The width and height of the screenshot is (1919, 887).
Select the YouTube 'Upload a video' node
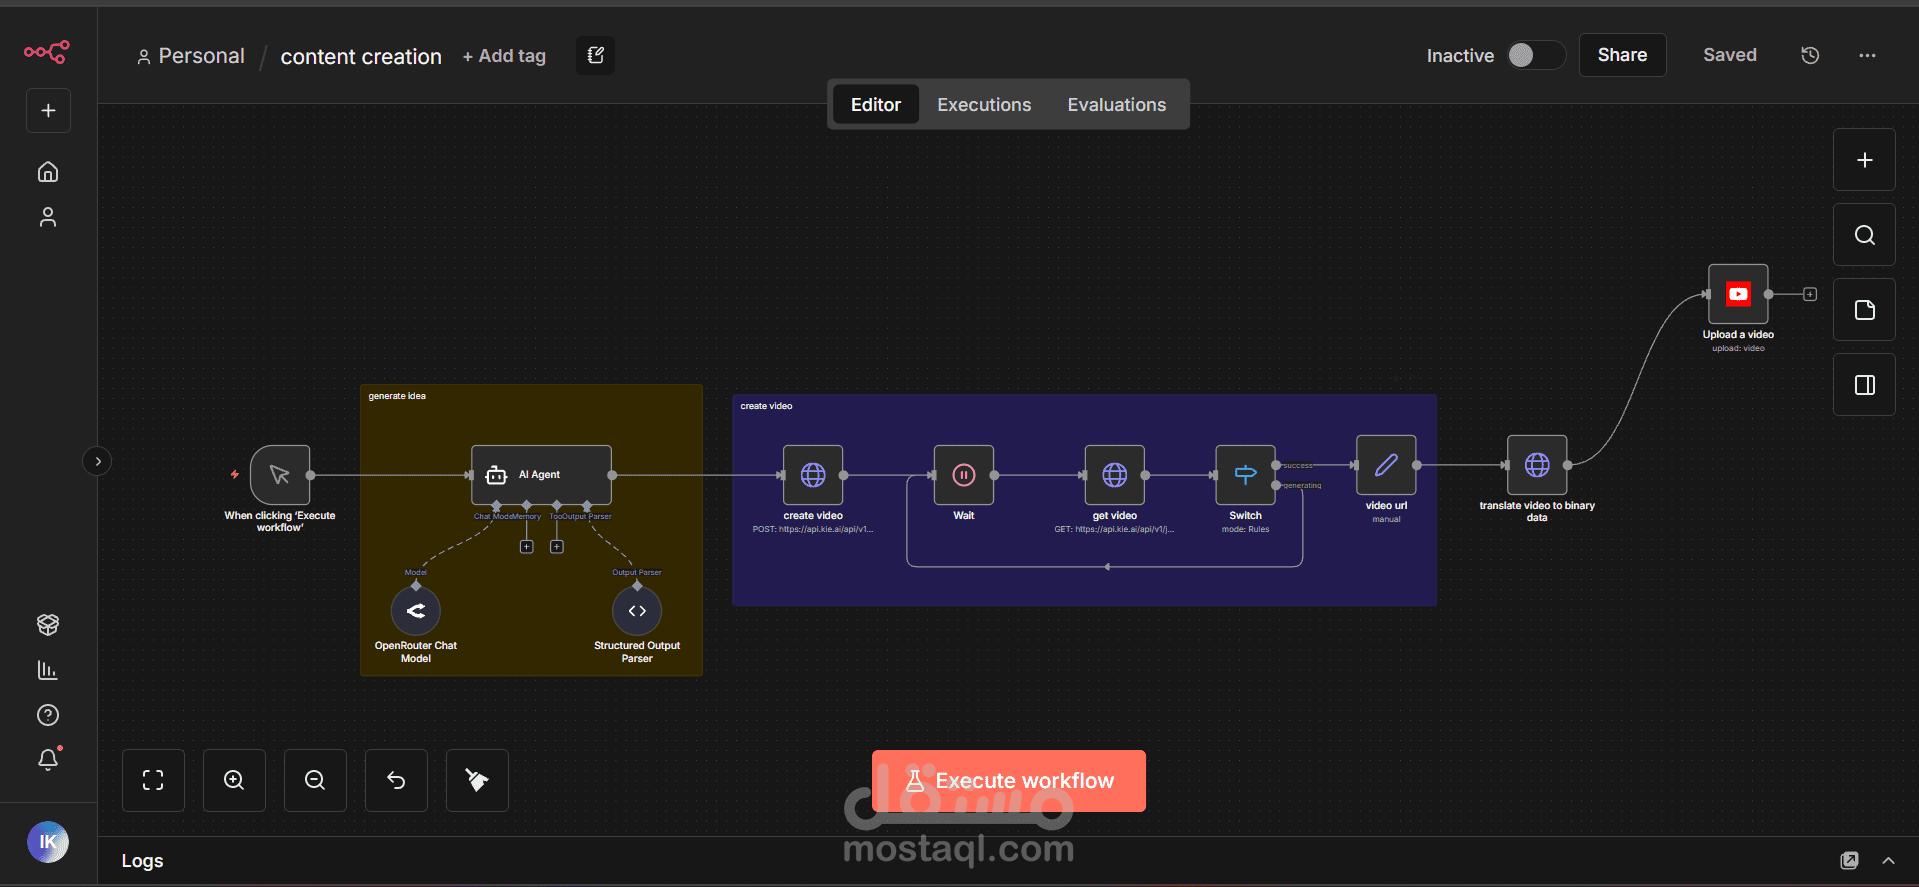click(1738, 294)
